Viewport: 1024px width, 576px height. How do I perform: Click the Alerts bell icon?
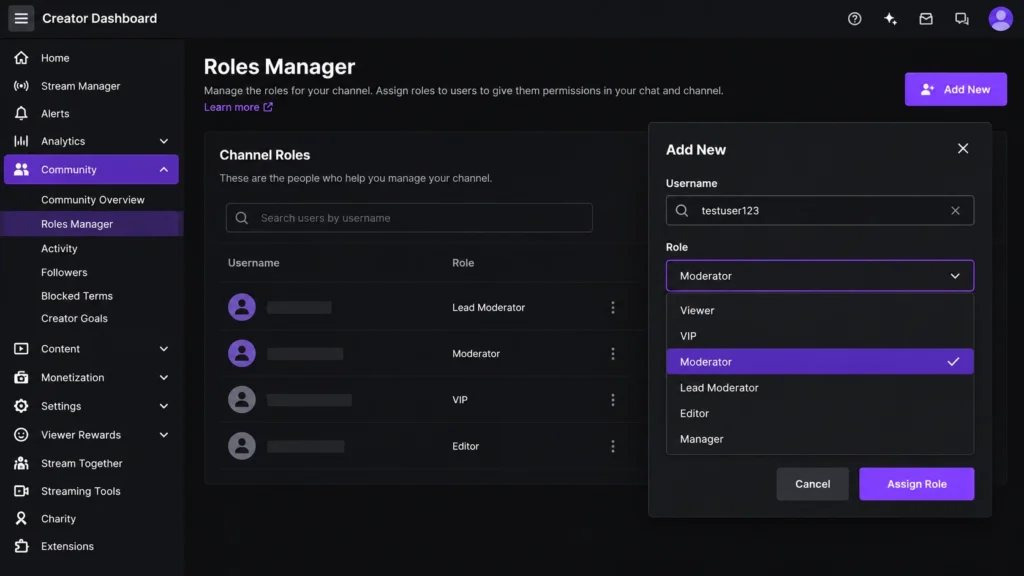click(21, 114)
